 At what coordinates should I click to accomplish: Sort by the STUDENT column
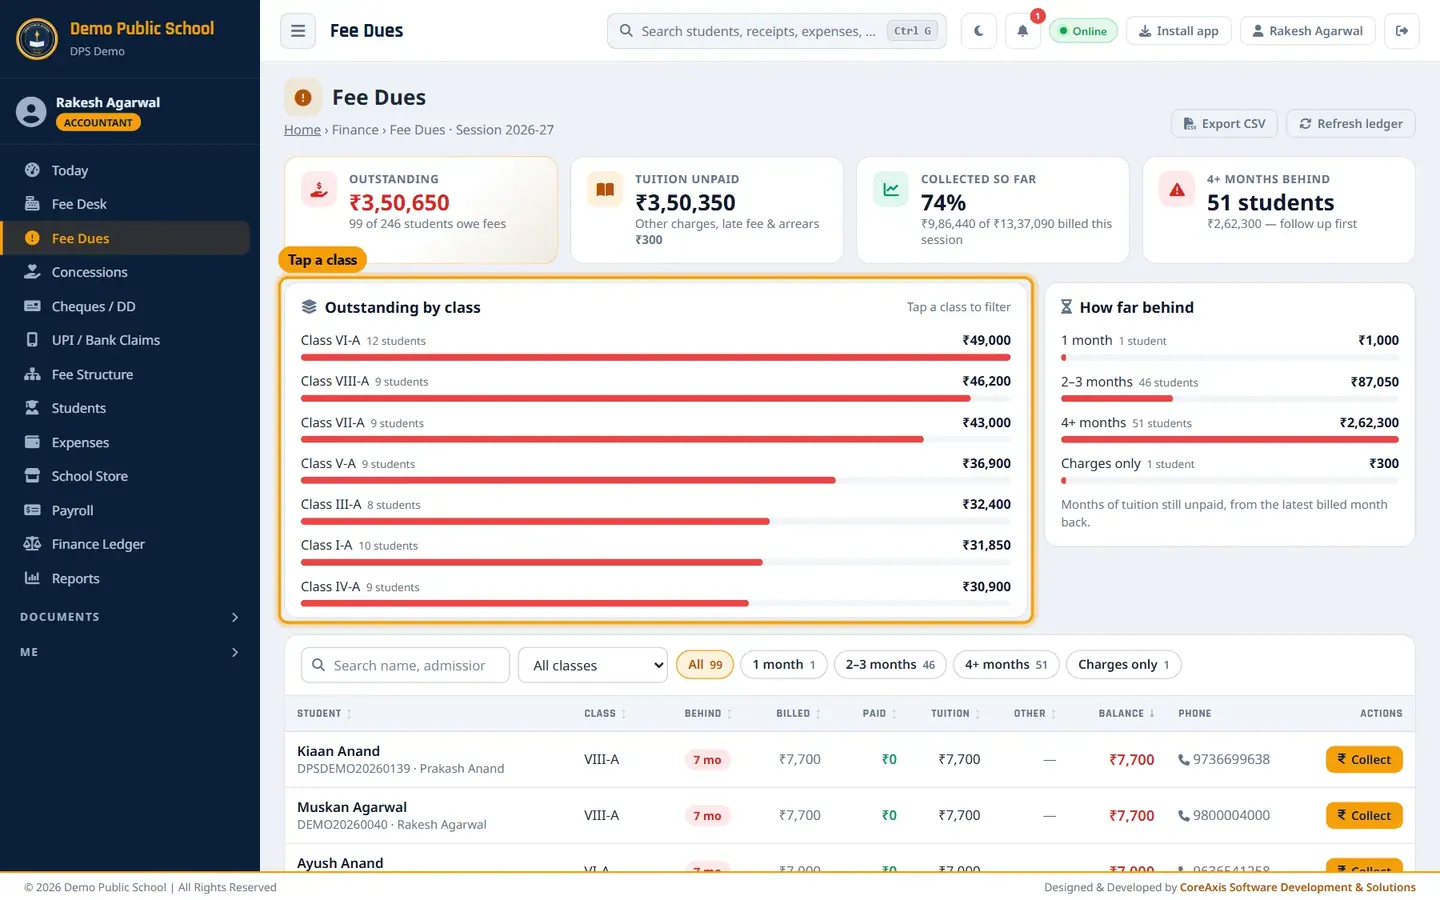(x=324, y=714)
